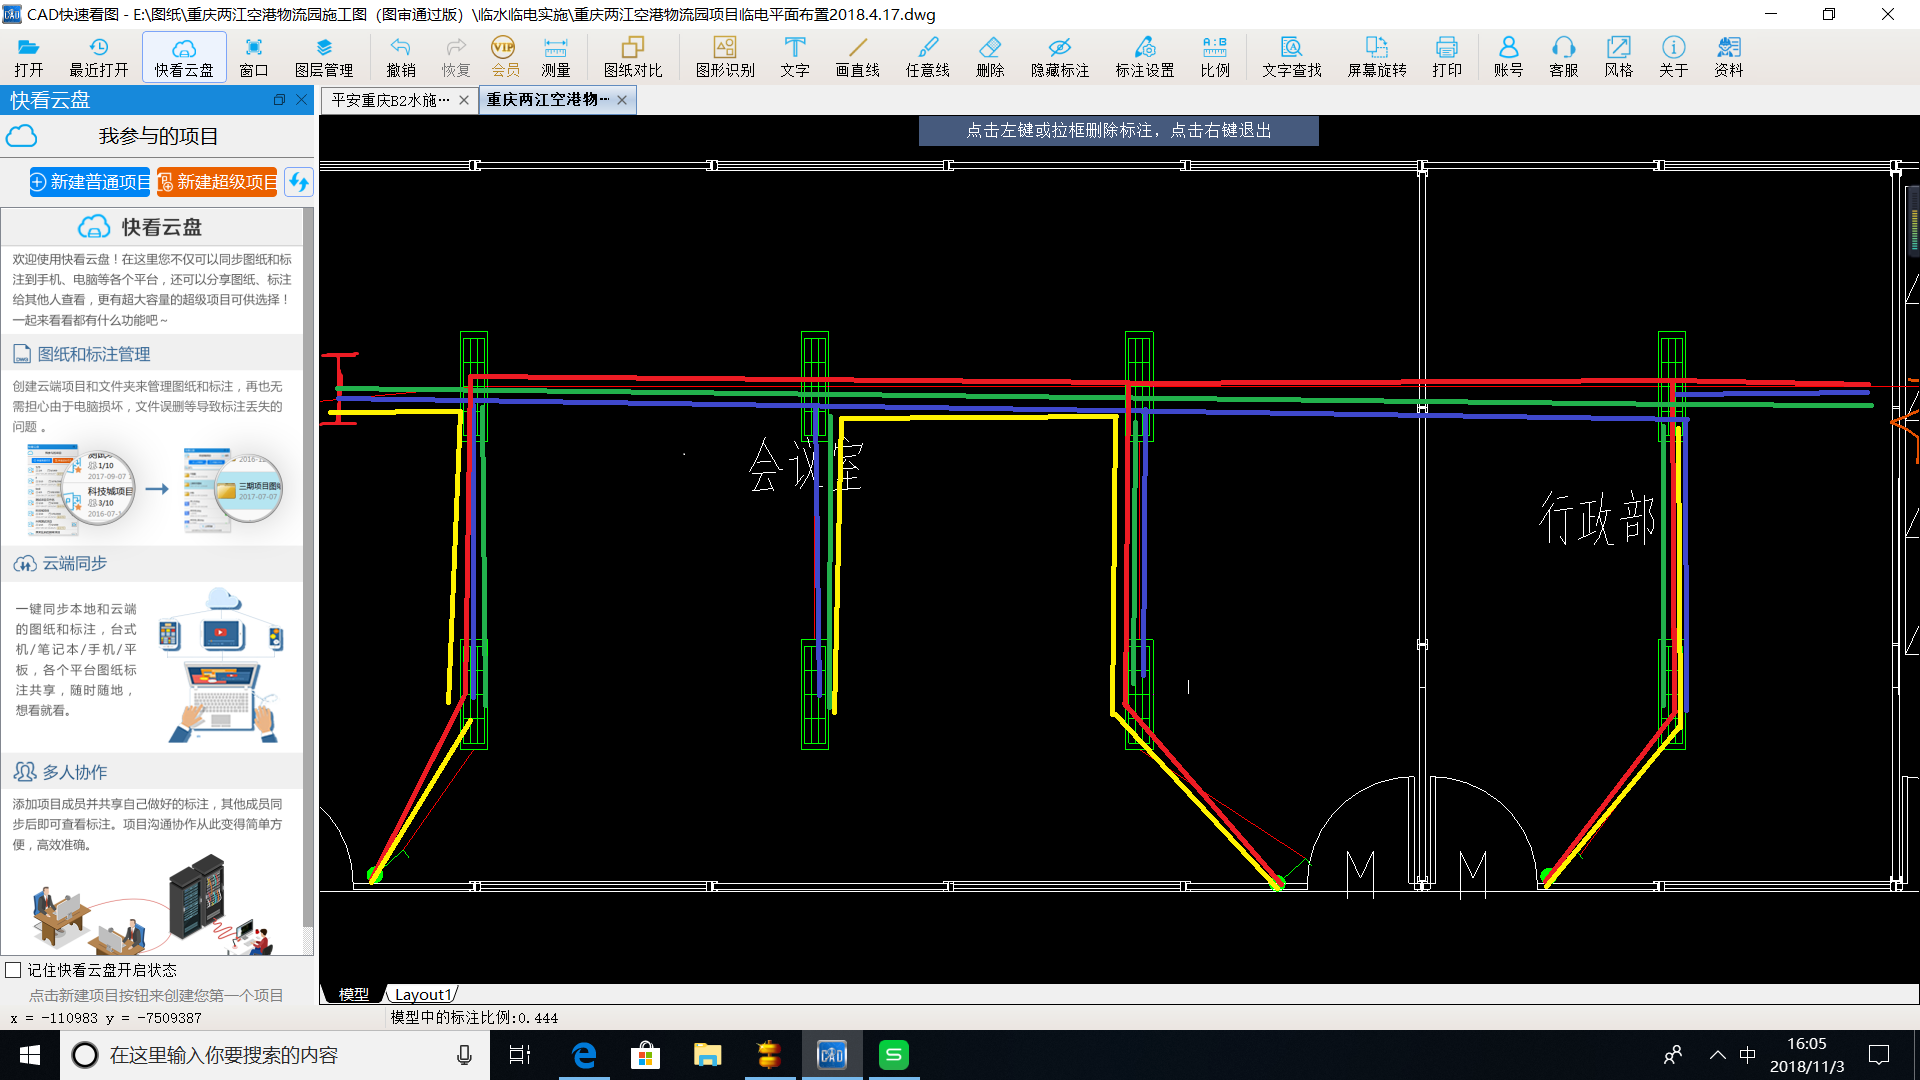Click the 云端同步 heading
This screenshot has height=1080, width=1920.
pyautogui.click(x=74, y=563)
